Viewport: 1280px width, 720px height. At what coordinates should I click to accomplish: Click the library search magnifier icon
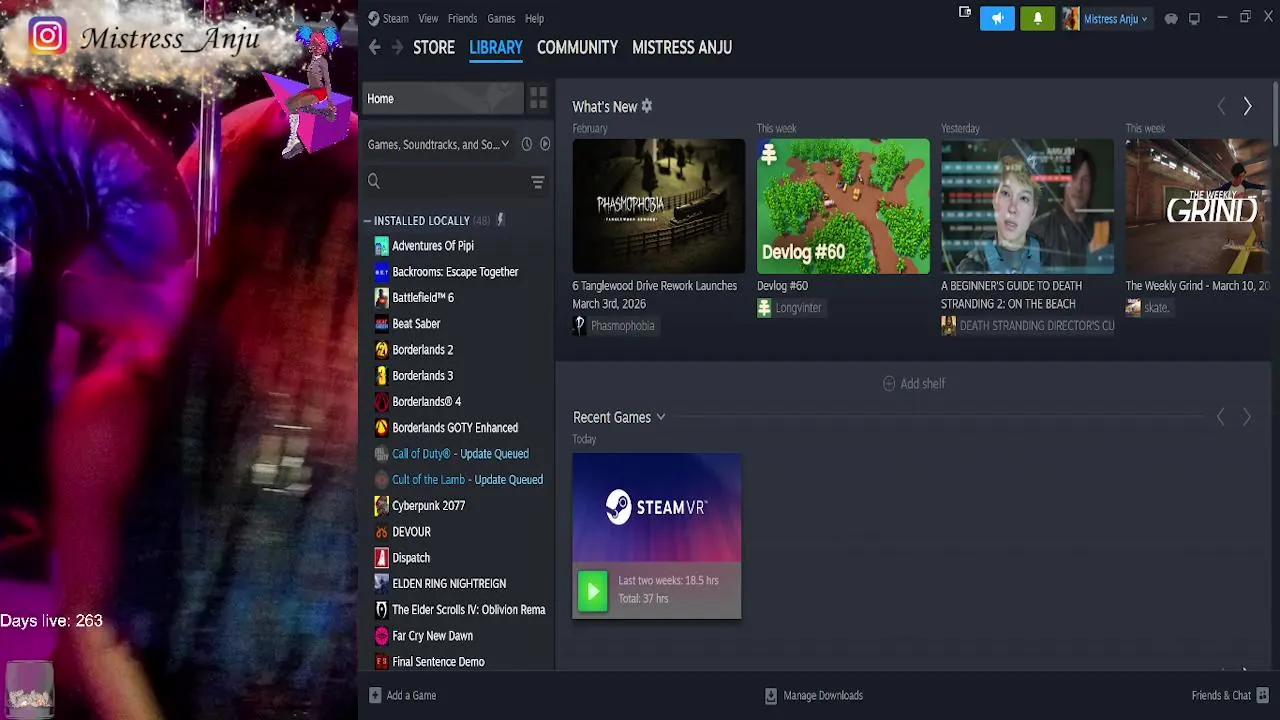[374, 181]
